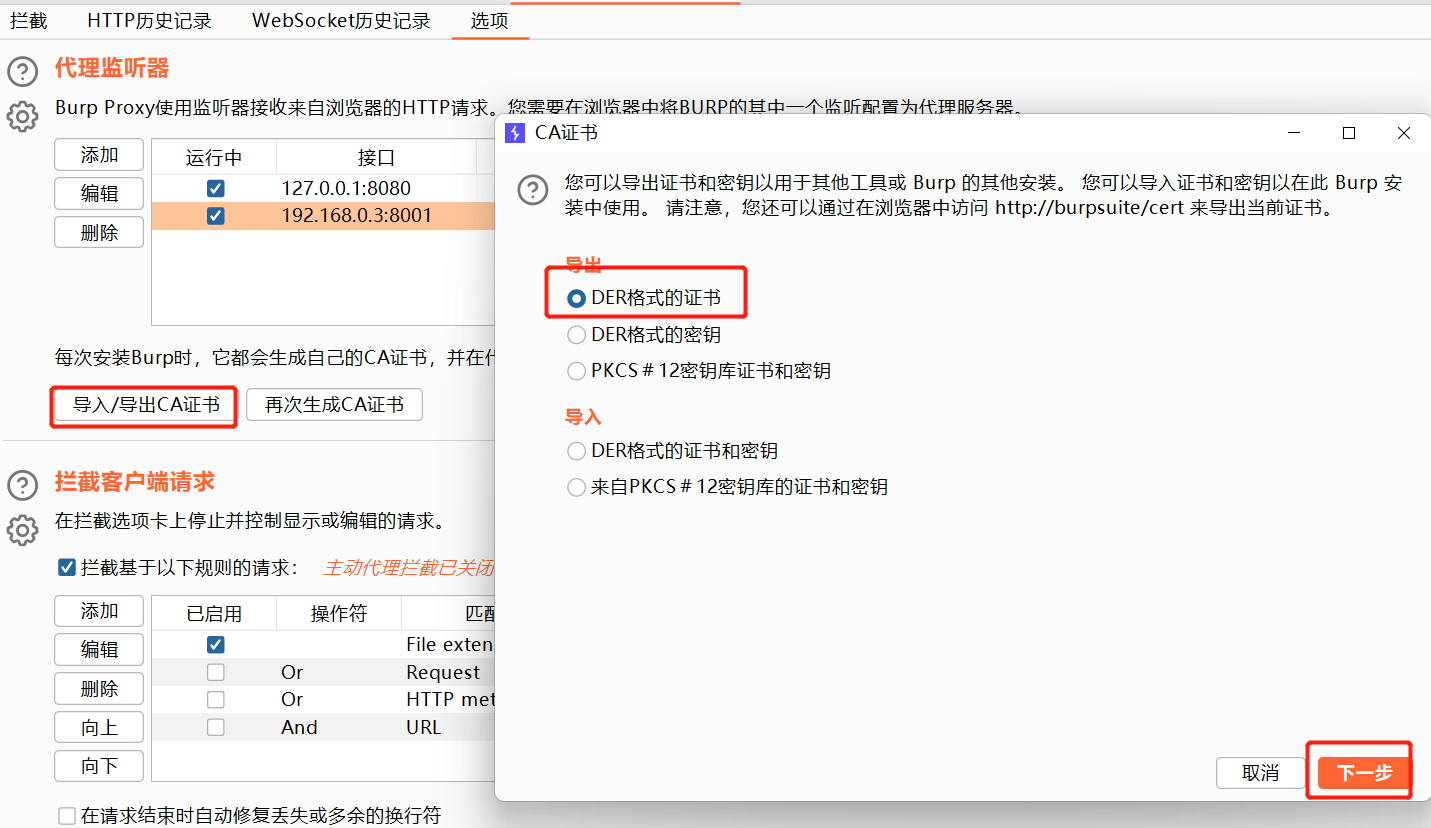Click the 运行中 column header

pos(214,158)
